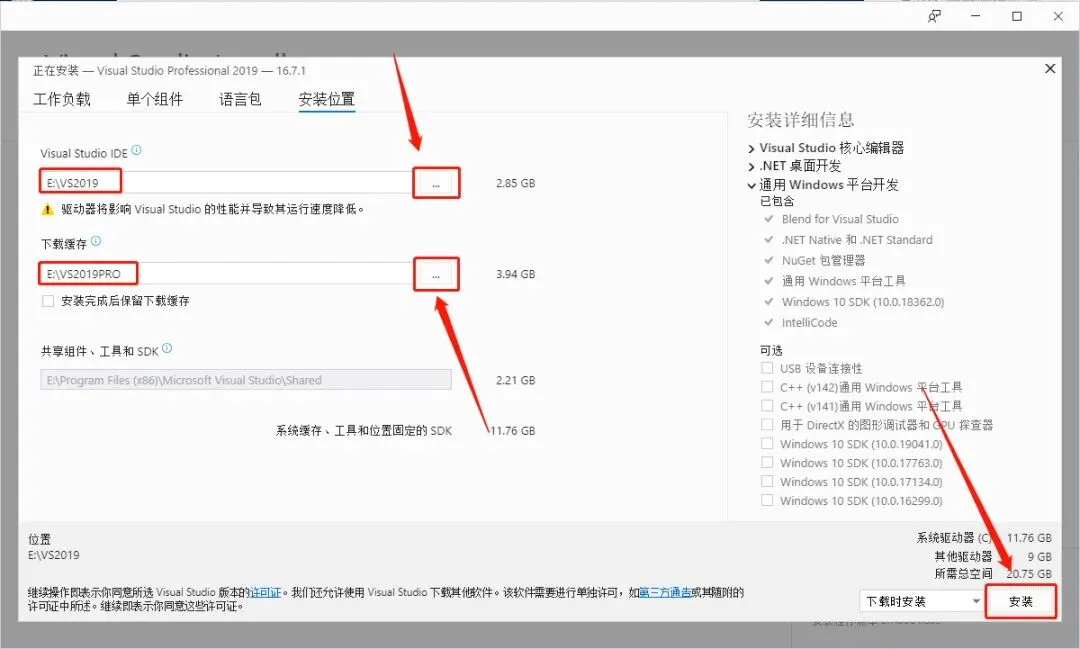
Task: Check Windows 10 SDK (10.0.19041.0)
Action: point(767,444)
